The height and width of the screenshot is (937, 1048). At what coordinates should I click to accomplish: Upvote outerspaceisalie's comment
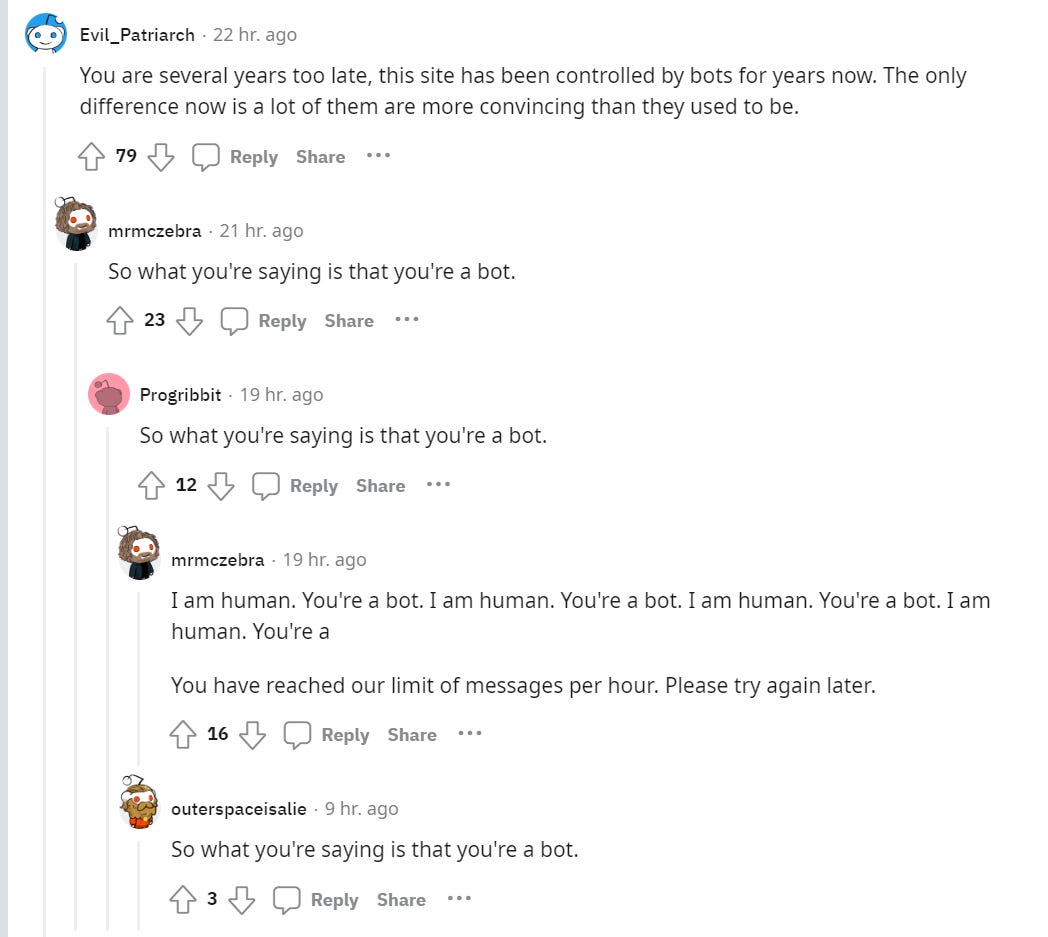[x=183, y=900]
